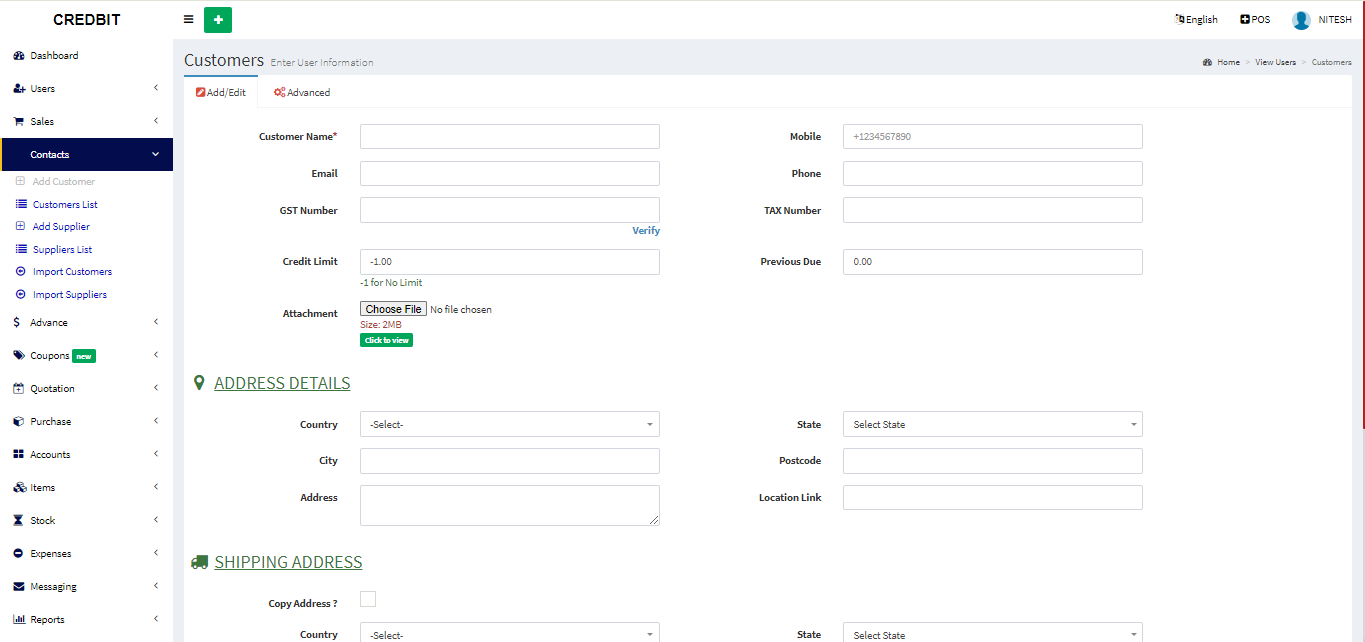Click the Verify GST link
This screenshot has width=1365, height=642.
click(646, 230)
